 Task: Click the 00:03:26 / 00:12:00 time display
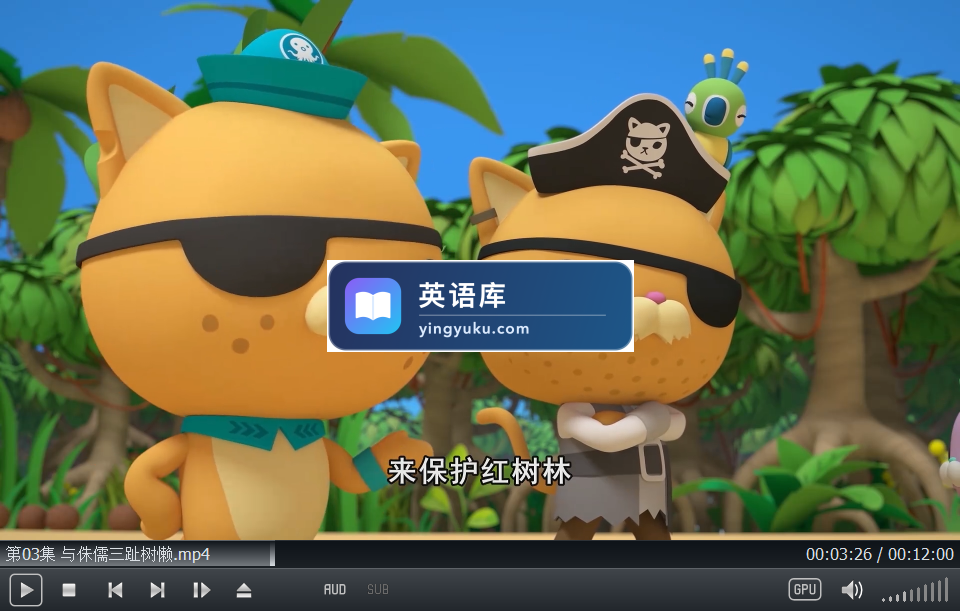[879, 554]
